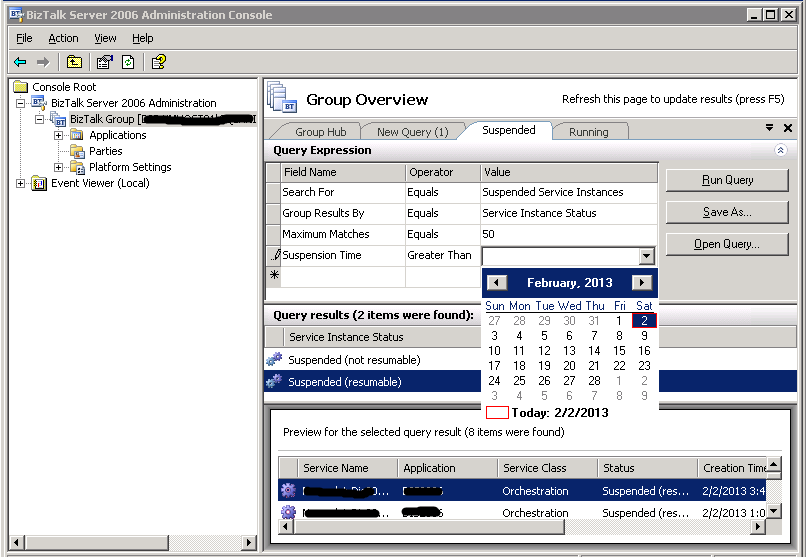The image size is (806, 557).
Task: Click the Application column header
Action: pos(447,468)
